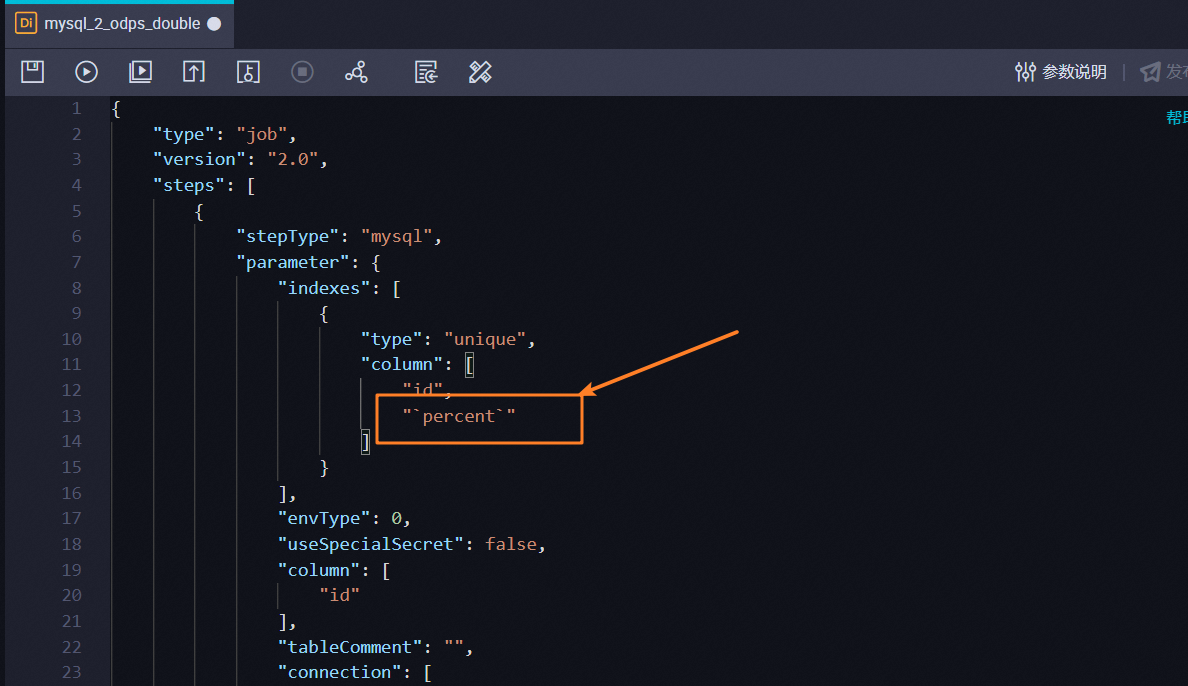Open the 参数说明 parameter description

click(x=1061, y=72)
